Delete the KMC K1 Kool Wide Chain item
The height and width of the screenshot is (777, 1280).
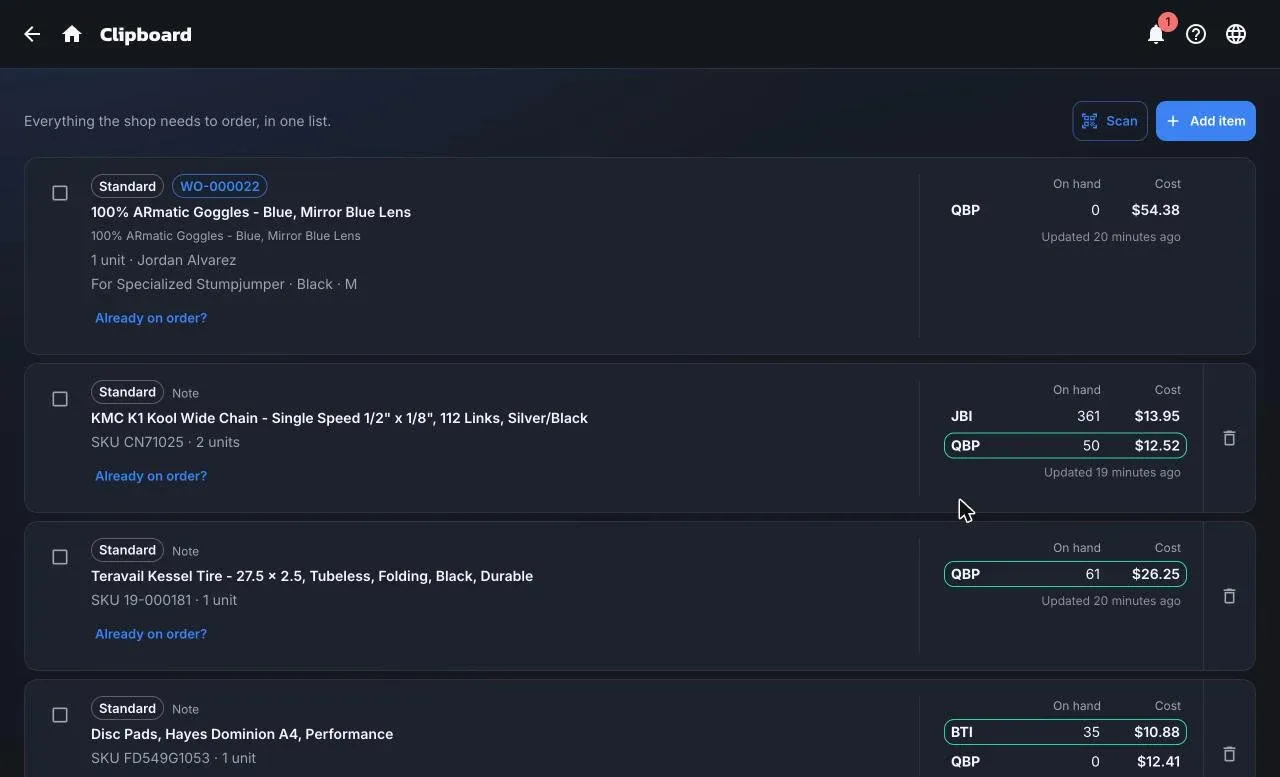[1229, 438]
